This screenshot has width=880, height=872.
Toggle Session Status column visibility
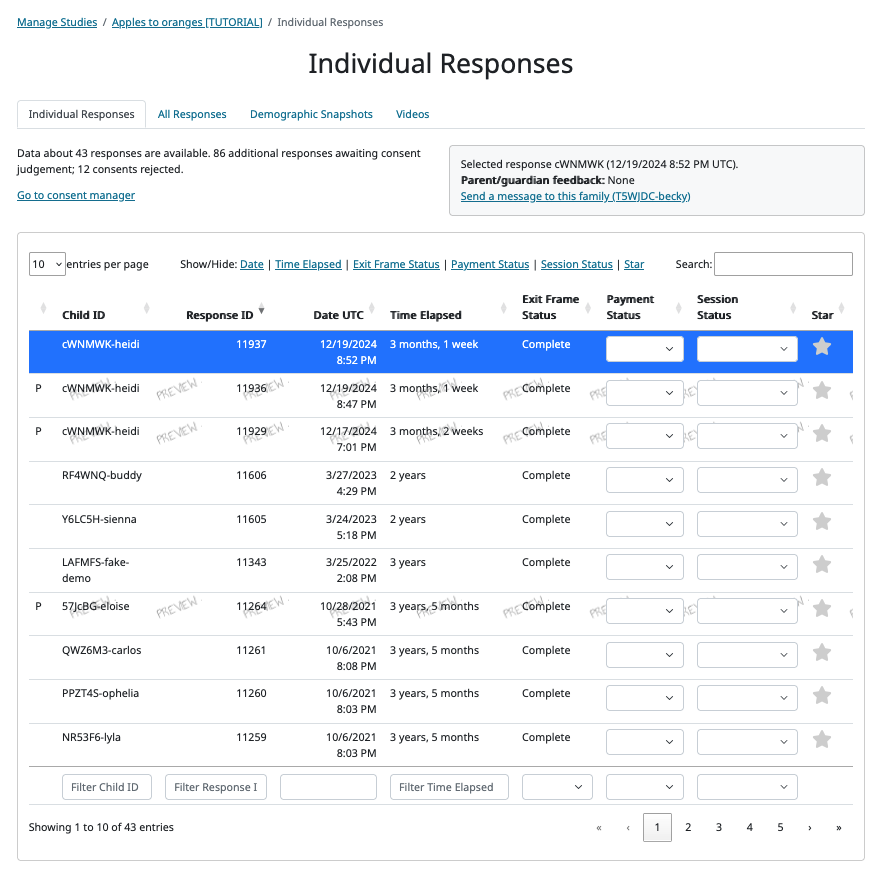pos(576,264)
